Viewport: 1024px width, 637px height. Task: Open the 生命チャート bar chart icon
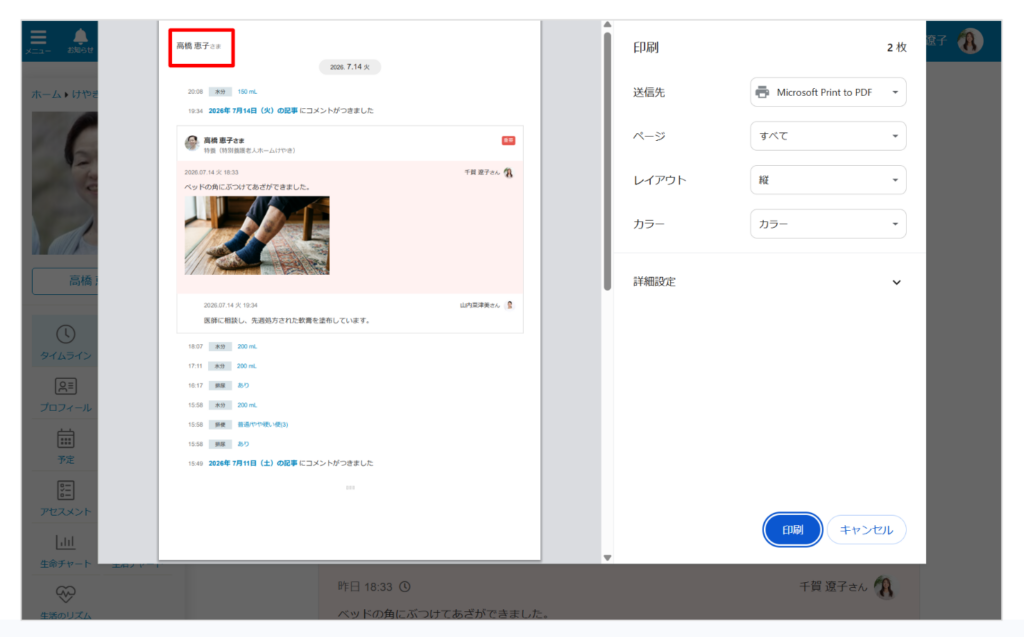(x=65, y=542)
